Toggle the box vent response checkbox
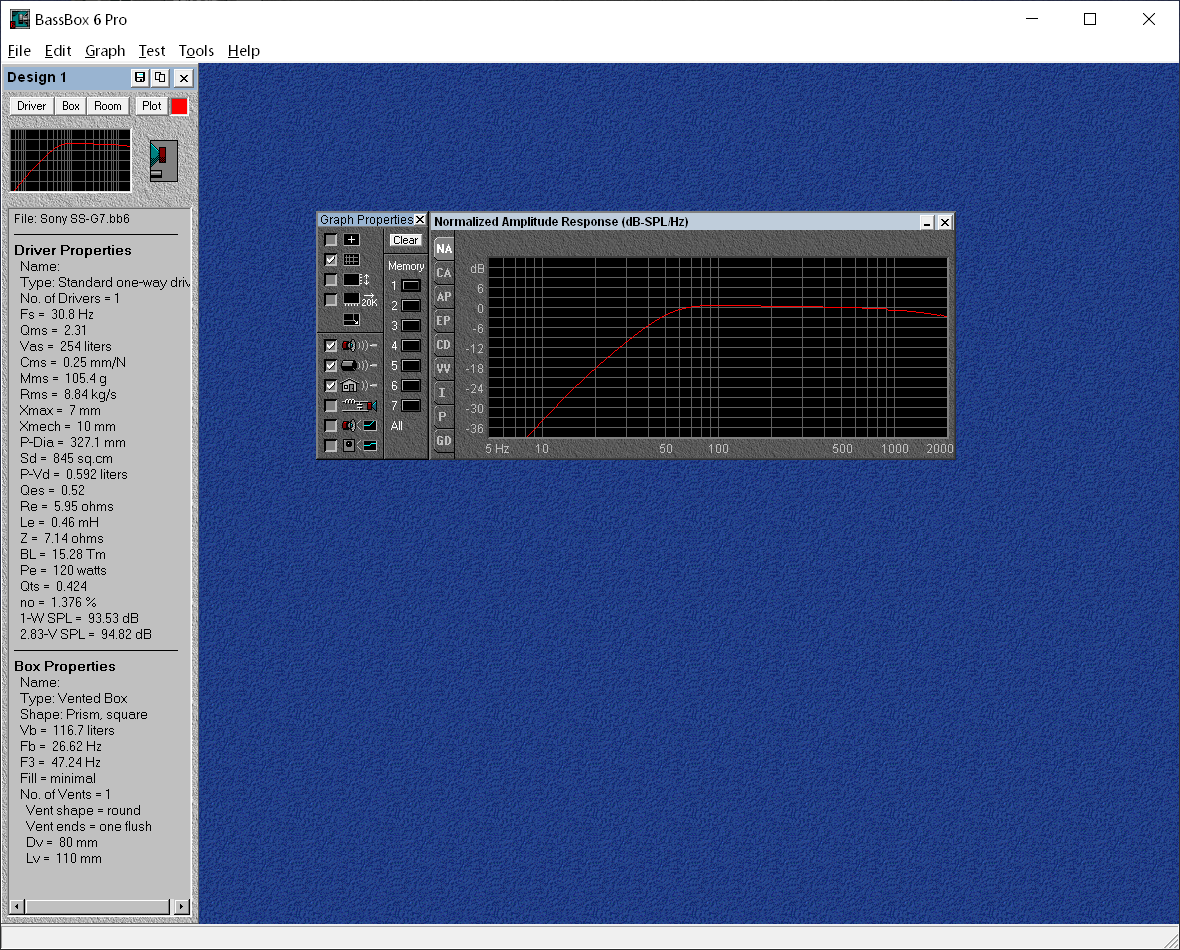The image size is (1180, 950). tap(330, 366)
